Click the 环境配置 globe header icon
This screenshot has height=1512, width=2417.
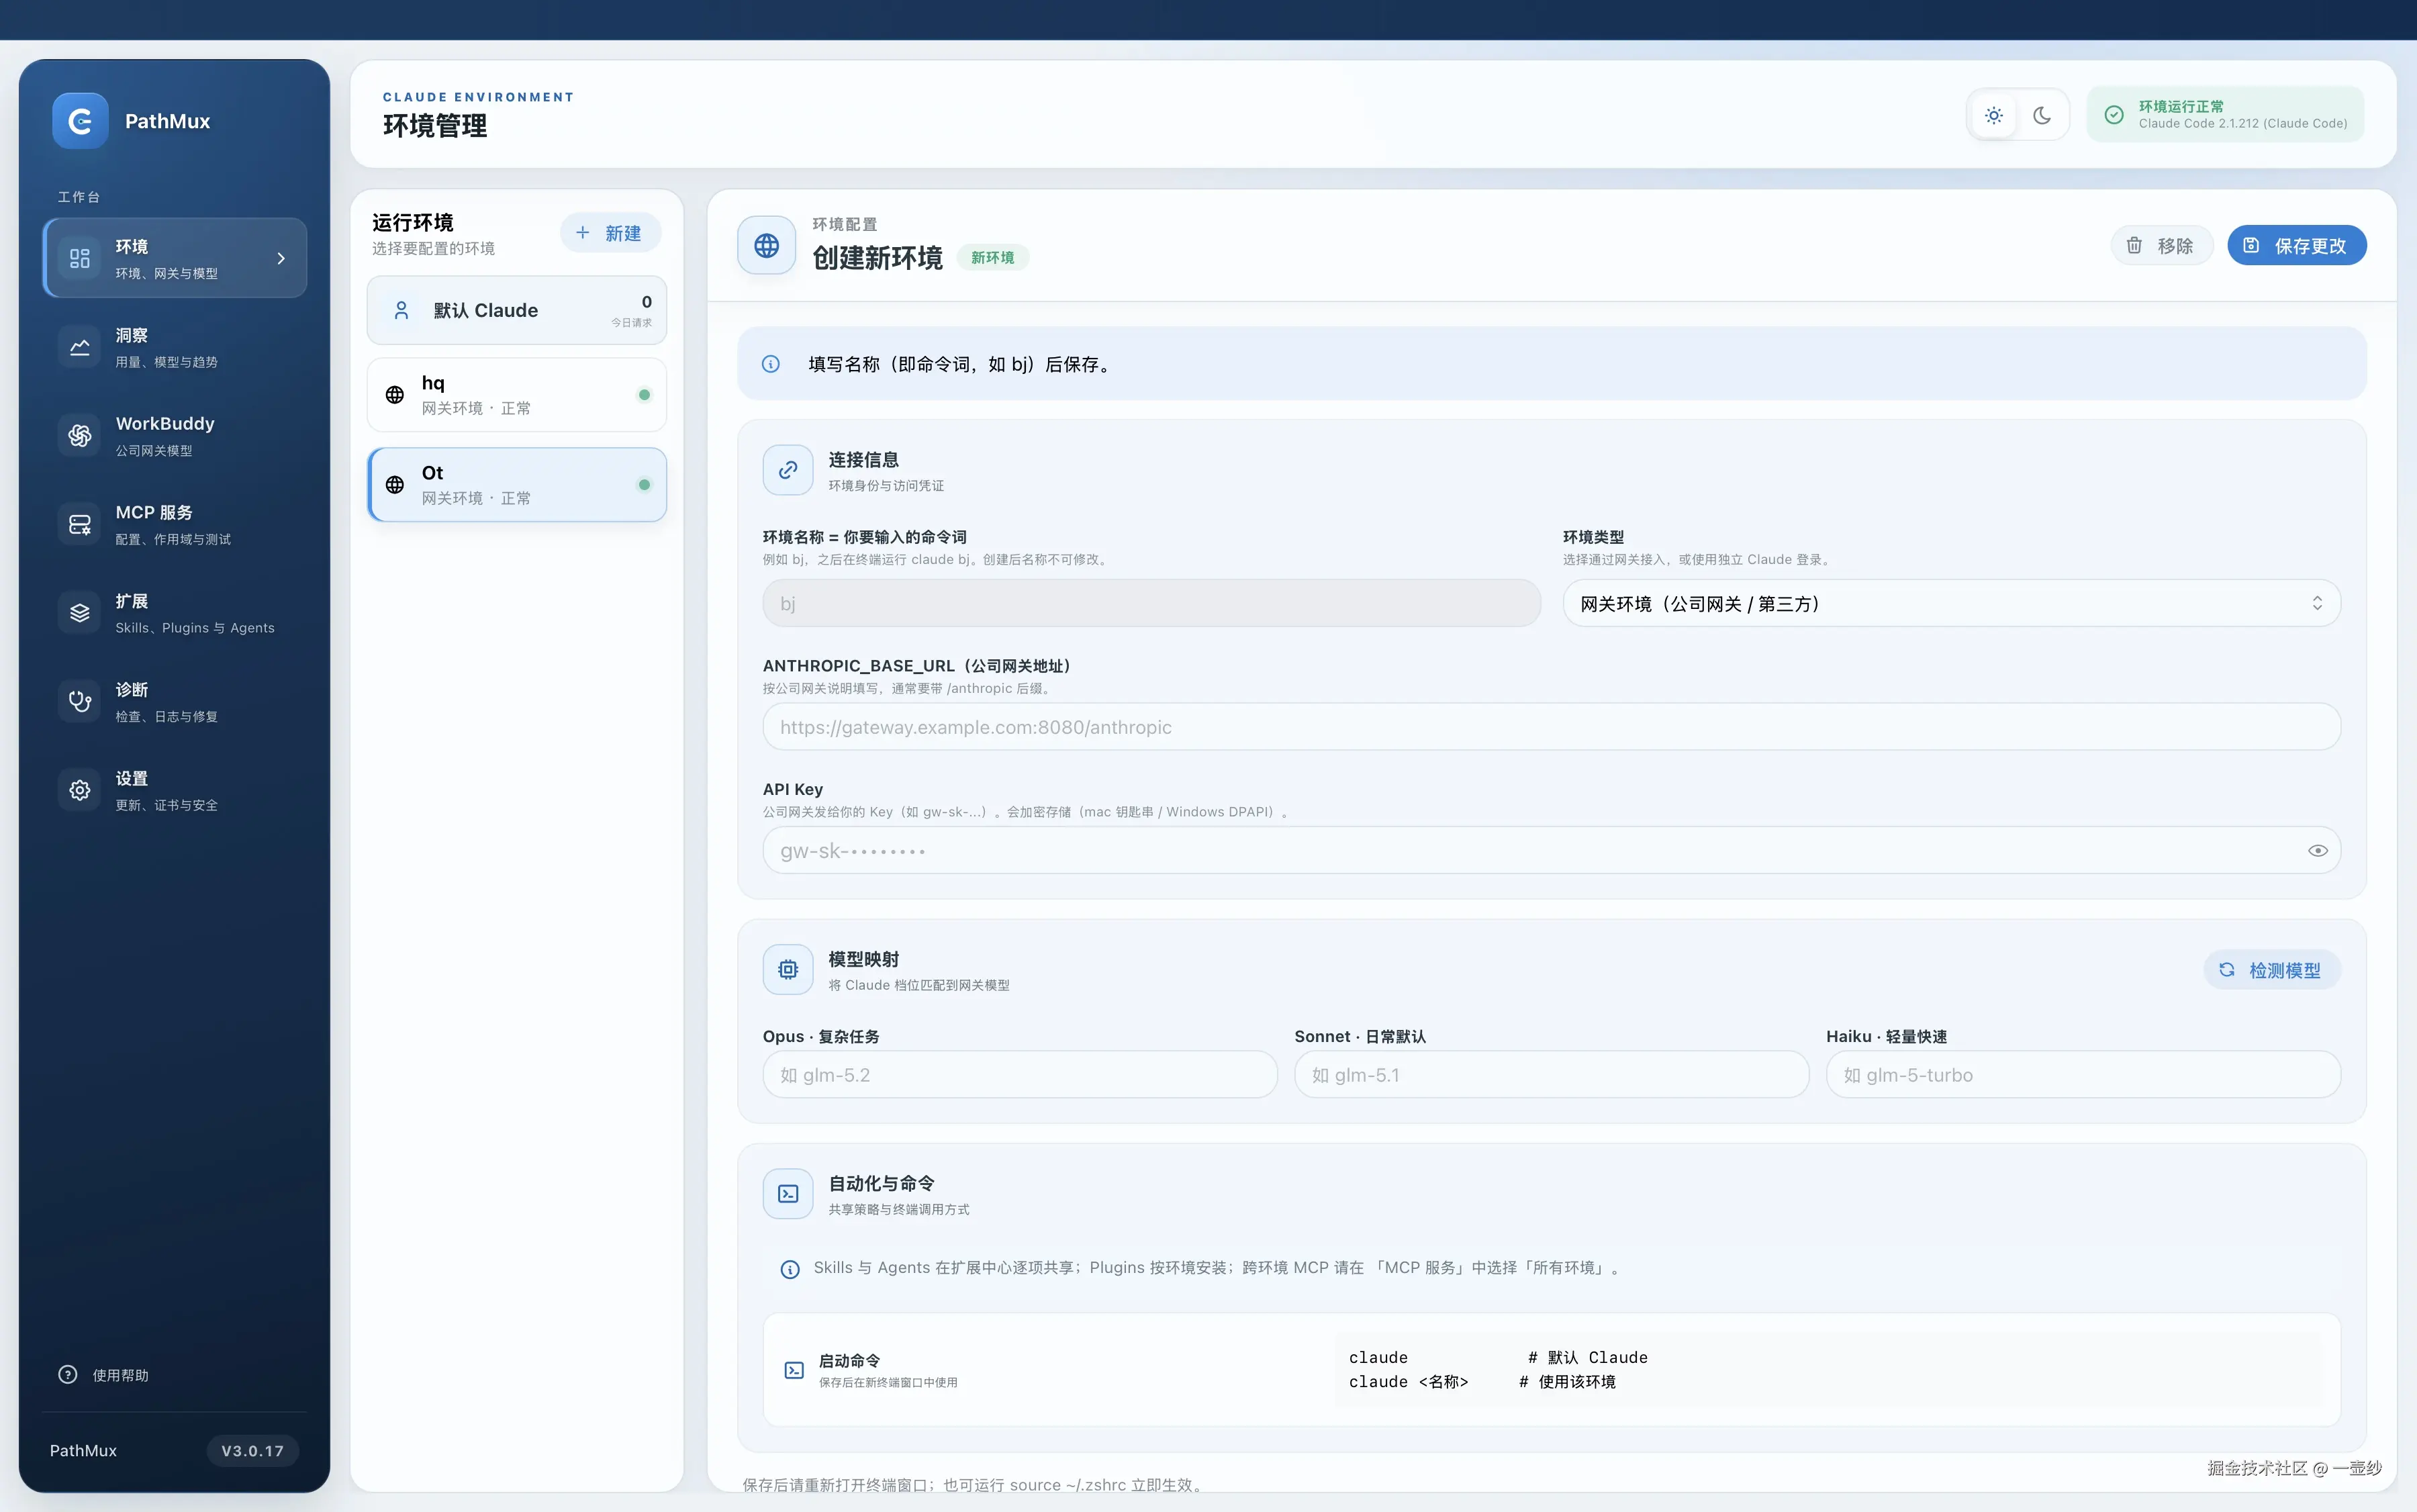pos(767,245)
